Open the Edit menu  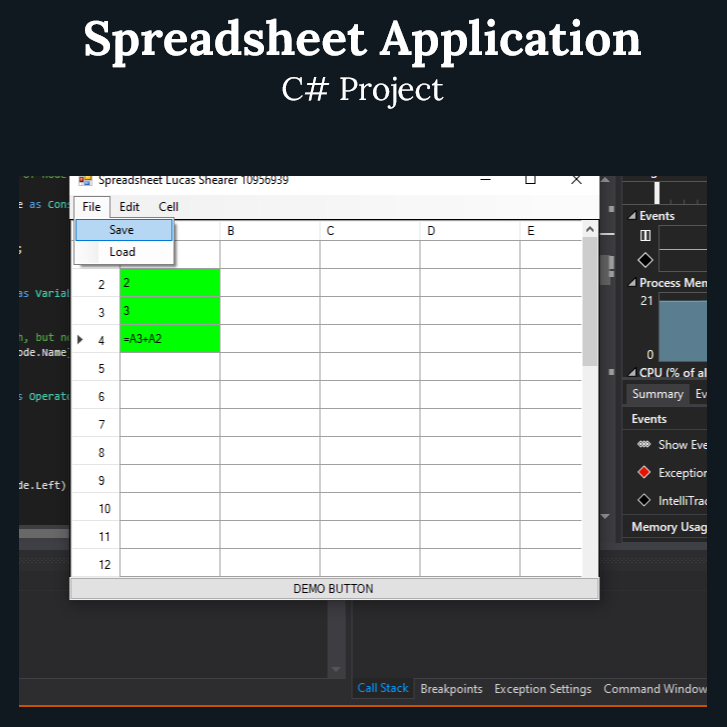click(x=129, y=207)
